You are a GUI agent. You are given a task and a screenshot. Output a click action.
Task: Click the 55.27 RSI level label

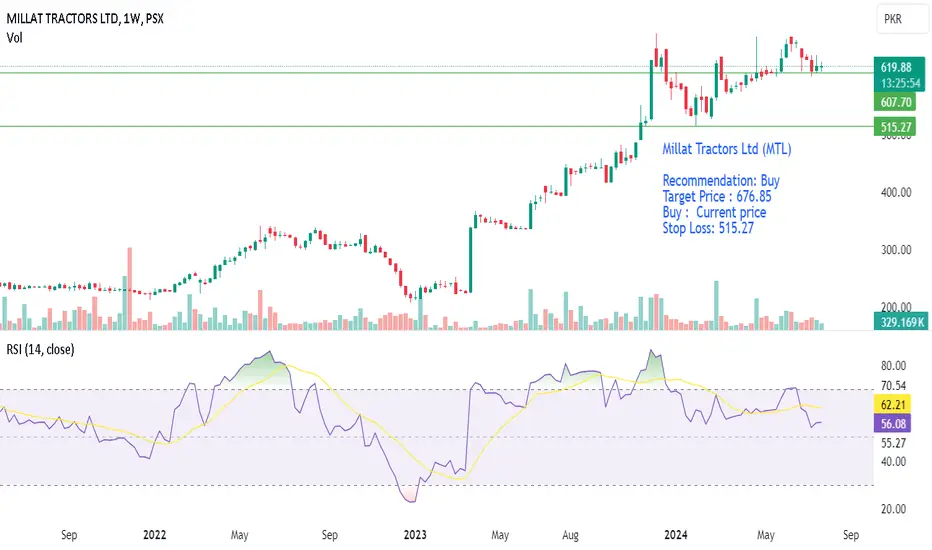click(893, 443)
